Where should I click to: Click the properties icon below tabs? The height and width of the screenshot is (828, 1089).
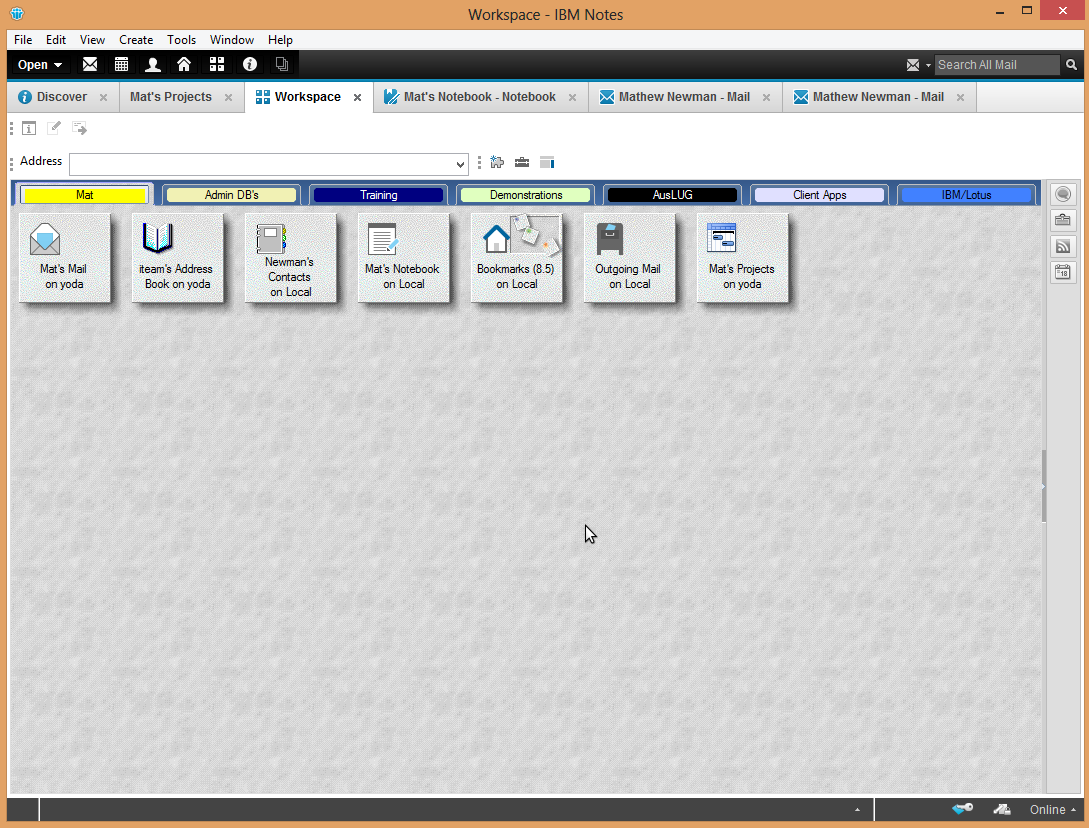click(29, 129)
